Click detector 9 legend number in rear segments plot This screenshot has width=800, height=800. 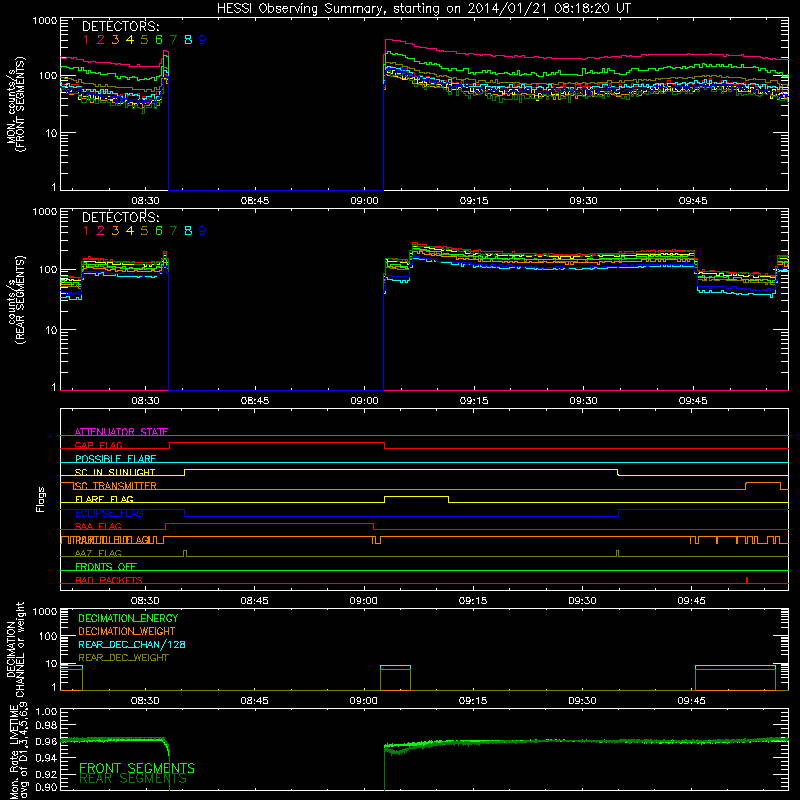203,231
